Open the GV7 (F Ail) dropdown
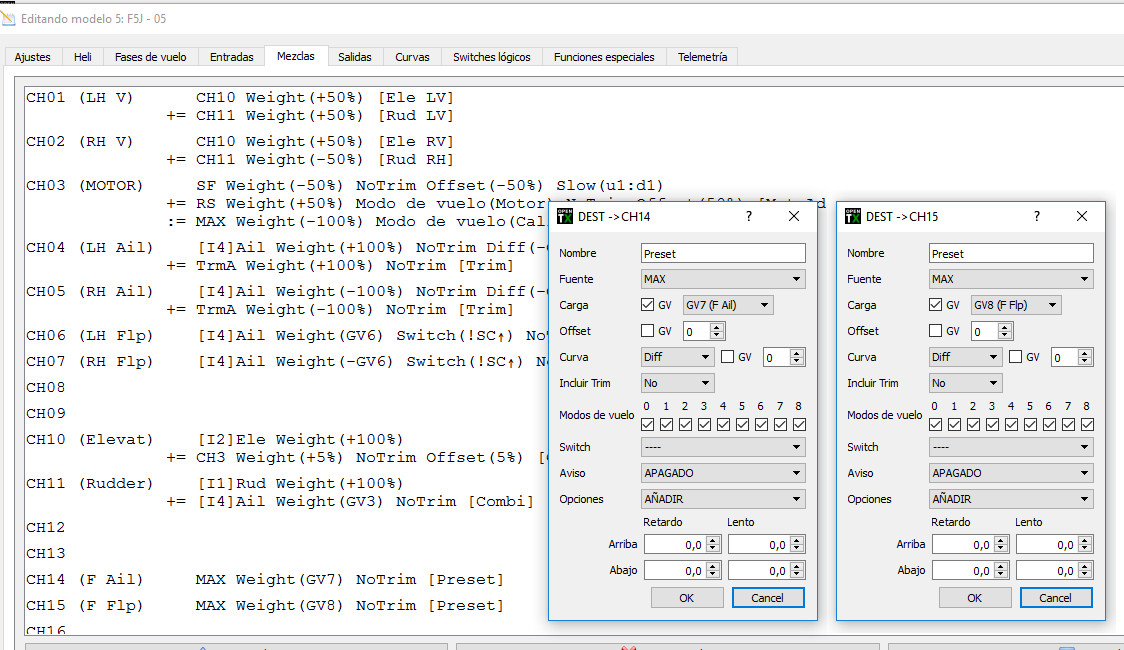1124x650 pixels. tap(728, 305)
